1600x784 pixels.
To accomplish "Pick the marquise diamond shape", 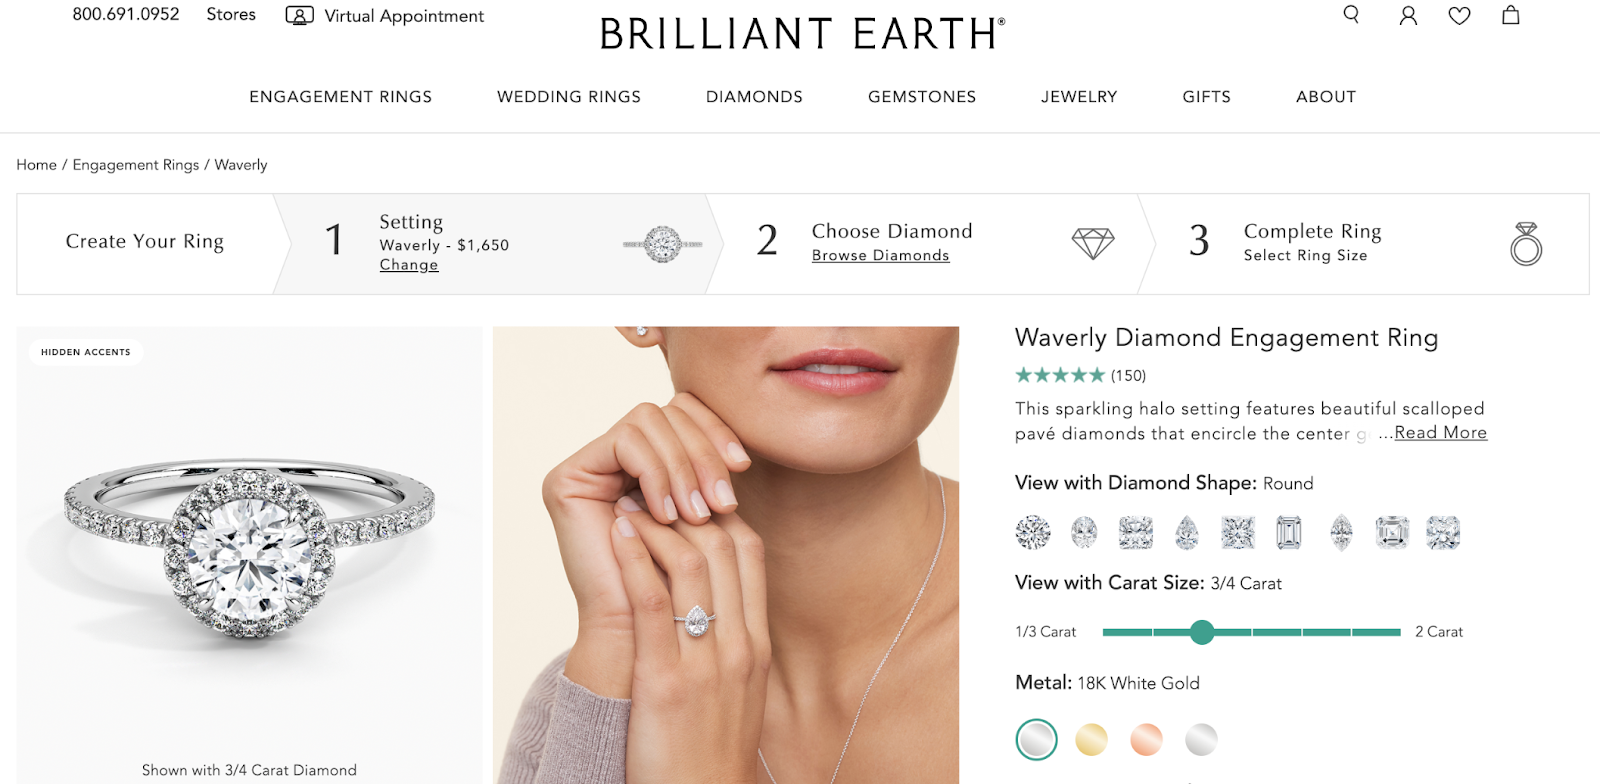I will pos(1341,533).
